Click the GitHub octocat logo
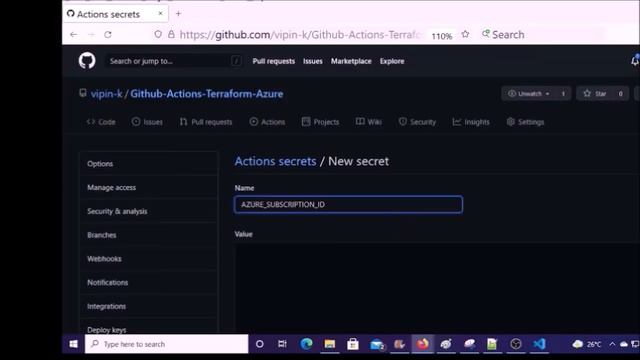Screen dimensions: 640x360 [87, 61]
